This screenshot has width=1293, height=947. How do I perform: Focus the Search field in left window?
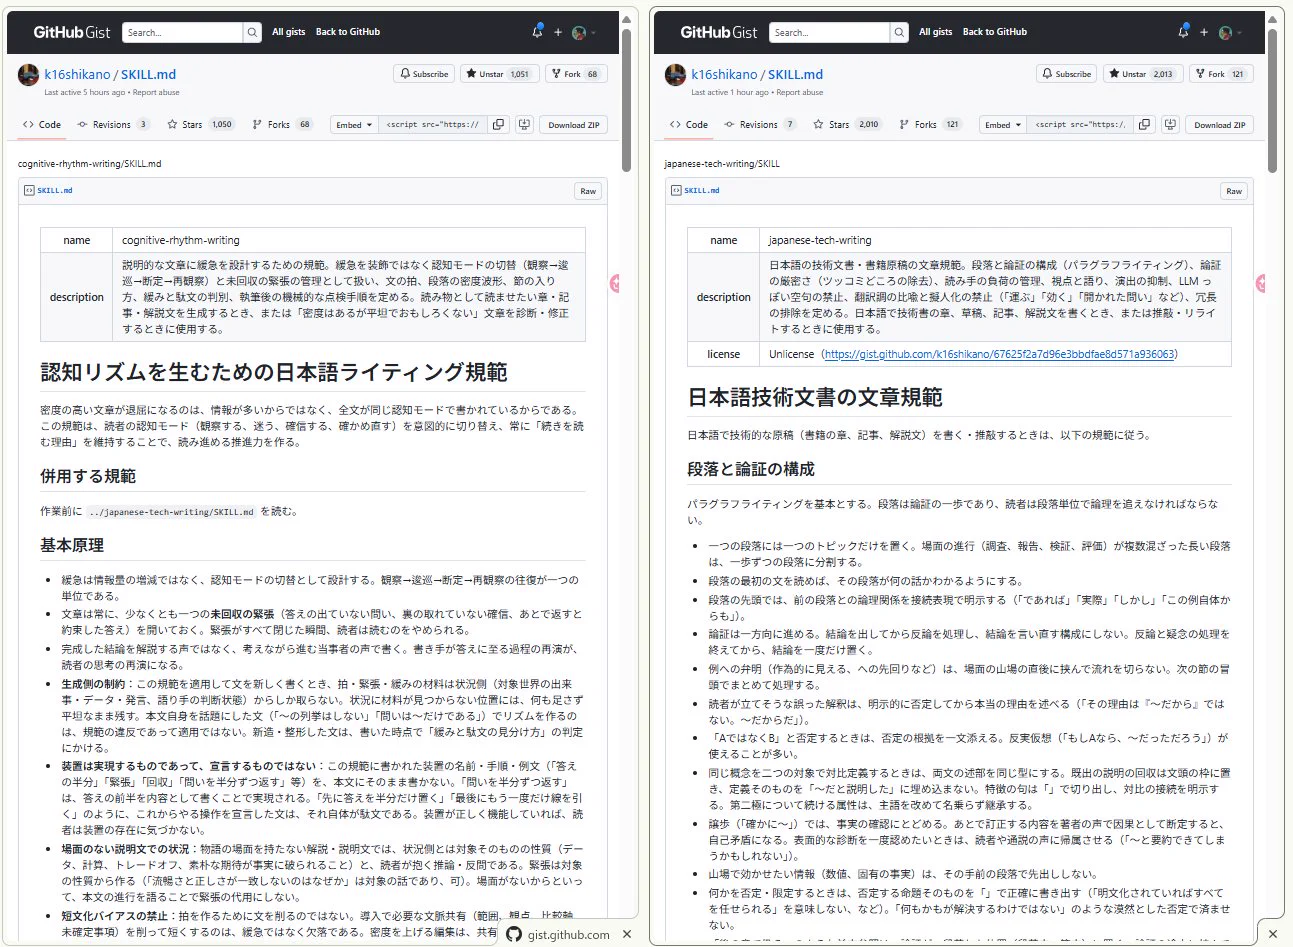tap(183, 32)
